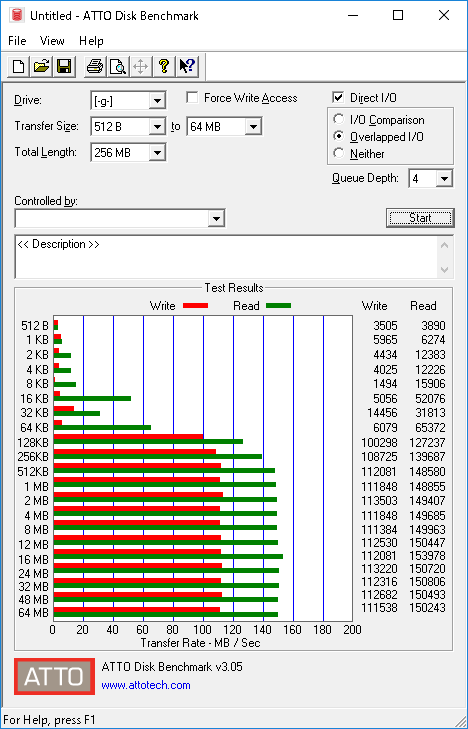The image size is (468, 729).
Task: Select the Neither radio option
Action: point(338,153)
